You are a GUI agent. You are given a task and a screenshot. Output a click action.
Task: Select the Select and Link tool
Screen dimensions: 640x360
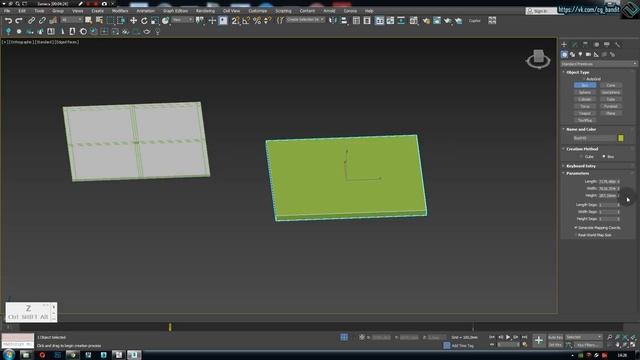(x=31, y=20)
